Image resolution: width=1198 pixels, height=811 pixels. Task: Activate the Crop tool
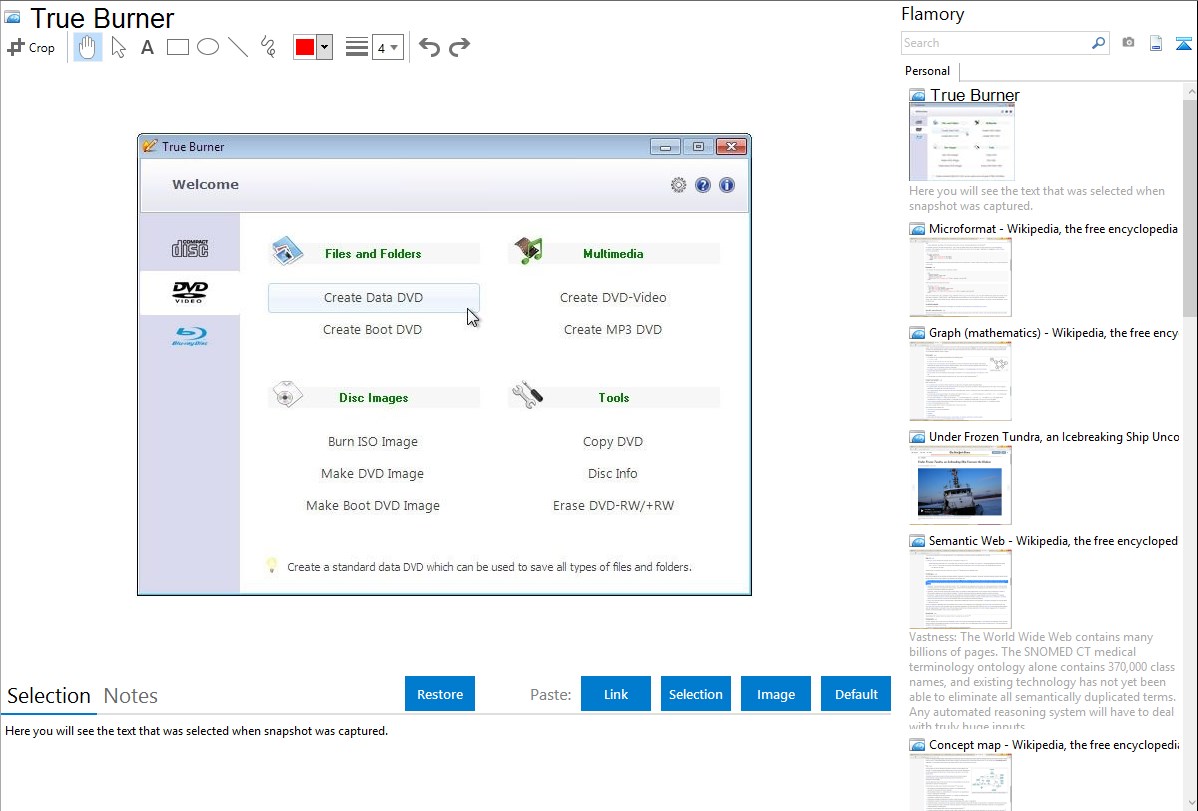pos(31,47)
